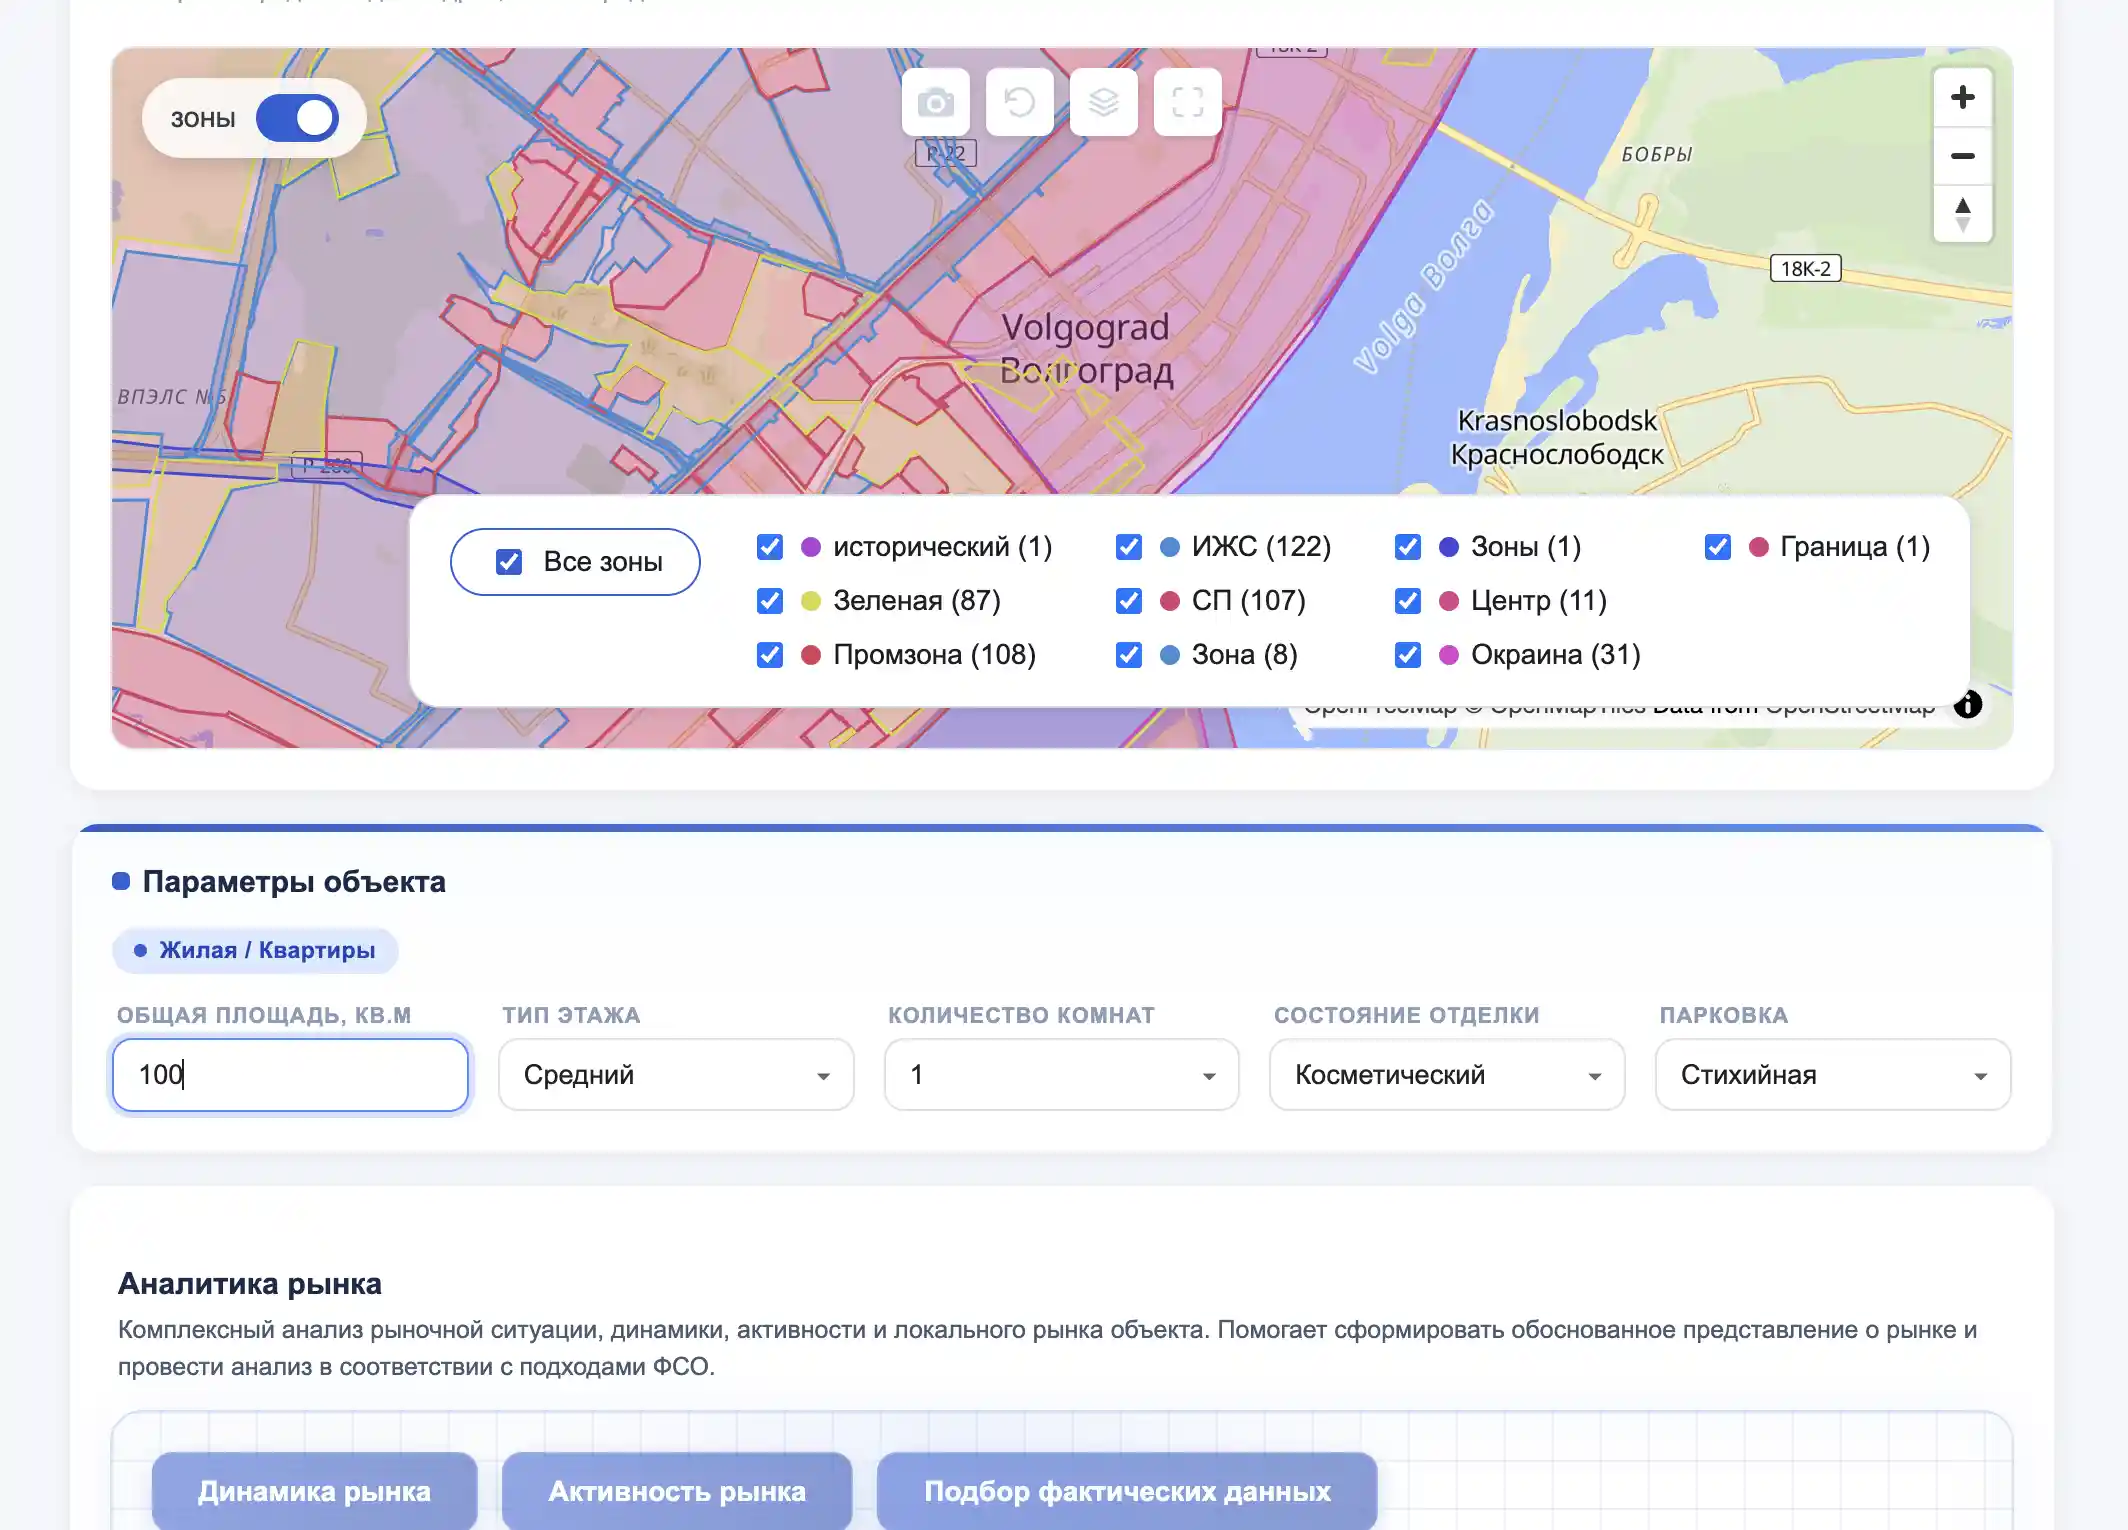Click the Общая площадь input field
This screenshot has height=1530, width=2128.
click(290, 1075)
